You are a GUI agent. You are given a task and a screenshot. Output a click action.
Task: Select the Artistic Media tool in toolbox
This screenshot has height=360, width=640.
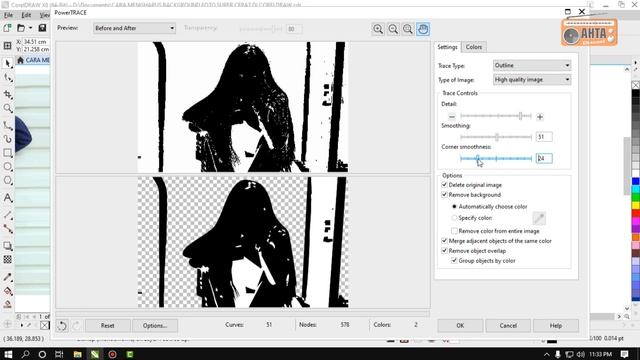(x=8, y=139)
